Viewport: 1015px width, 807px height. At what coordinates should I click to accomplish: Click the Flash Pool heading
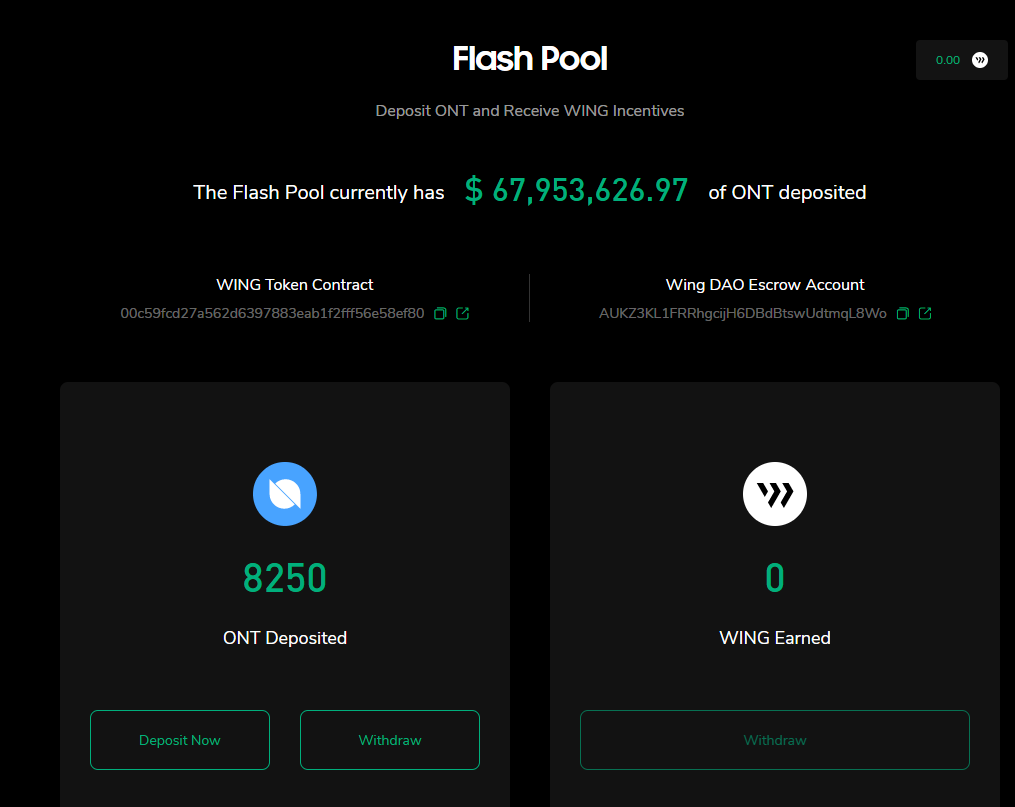530,59
